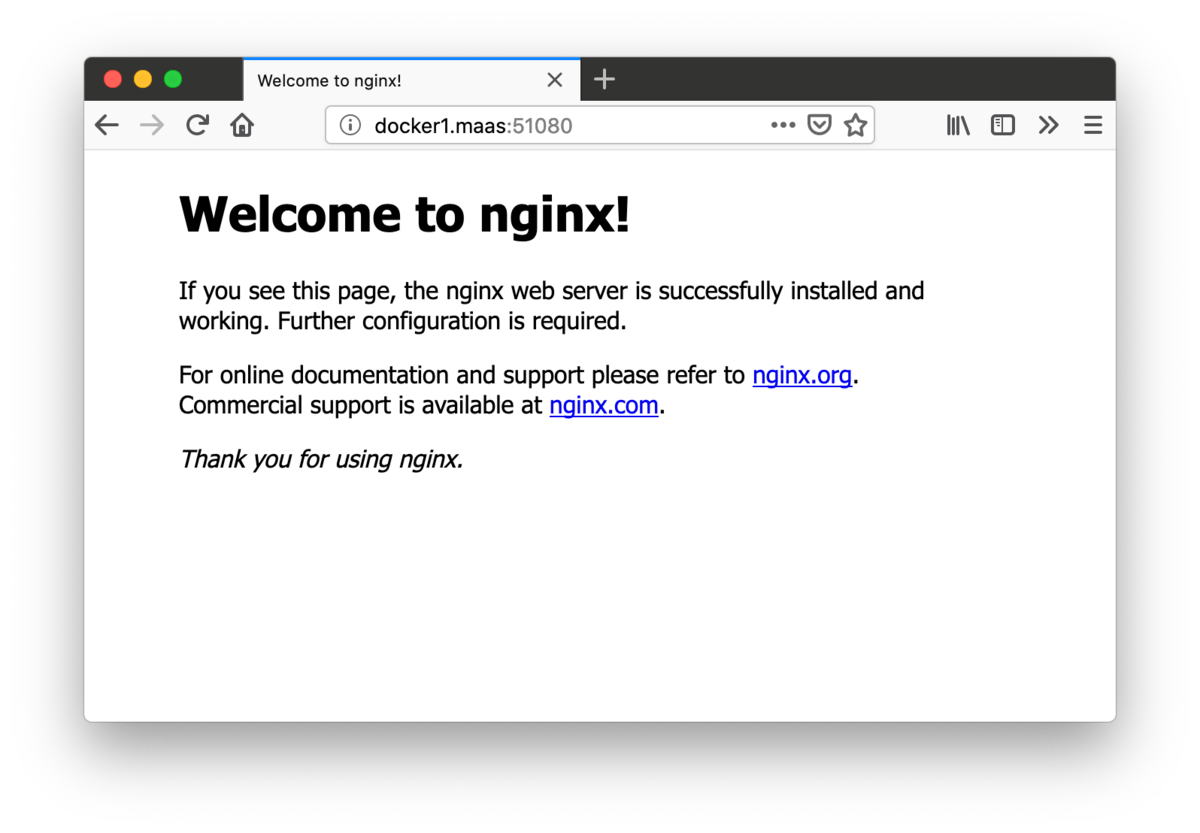The image size is (1200, 833).
Task: Save page to Pocket
Action: [x=819, y=125]
